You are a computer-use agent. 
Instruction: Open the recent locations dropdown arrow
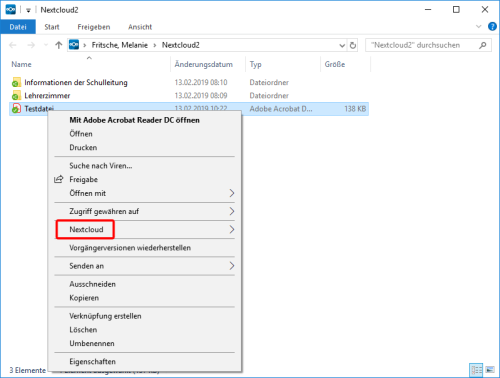point(46,45)
